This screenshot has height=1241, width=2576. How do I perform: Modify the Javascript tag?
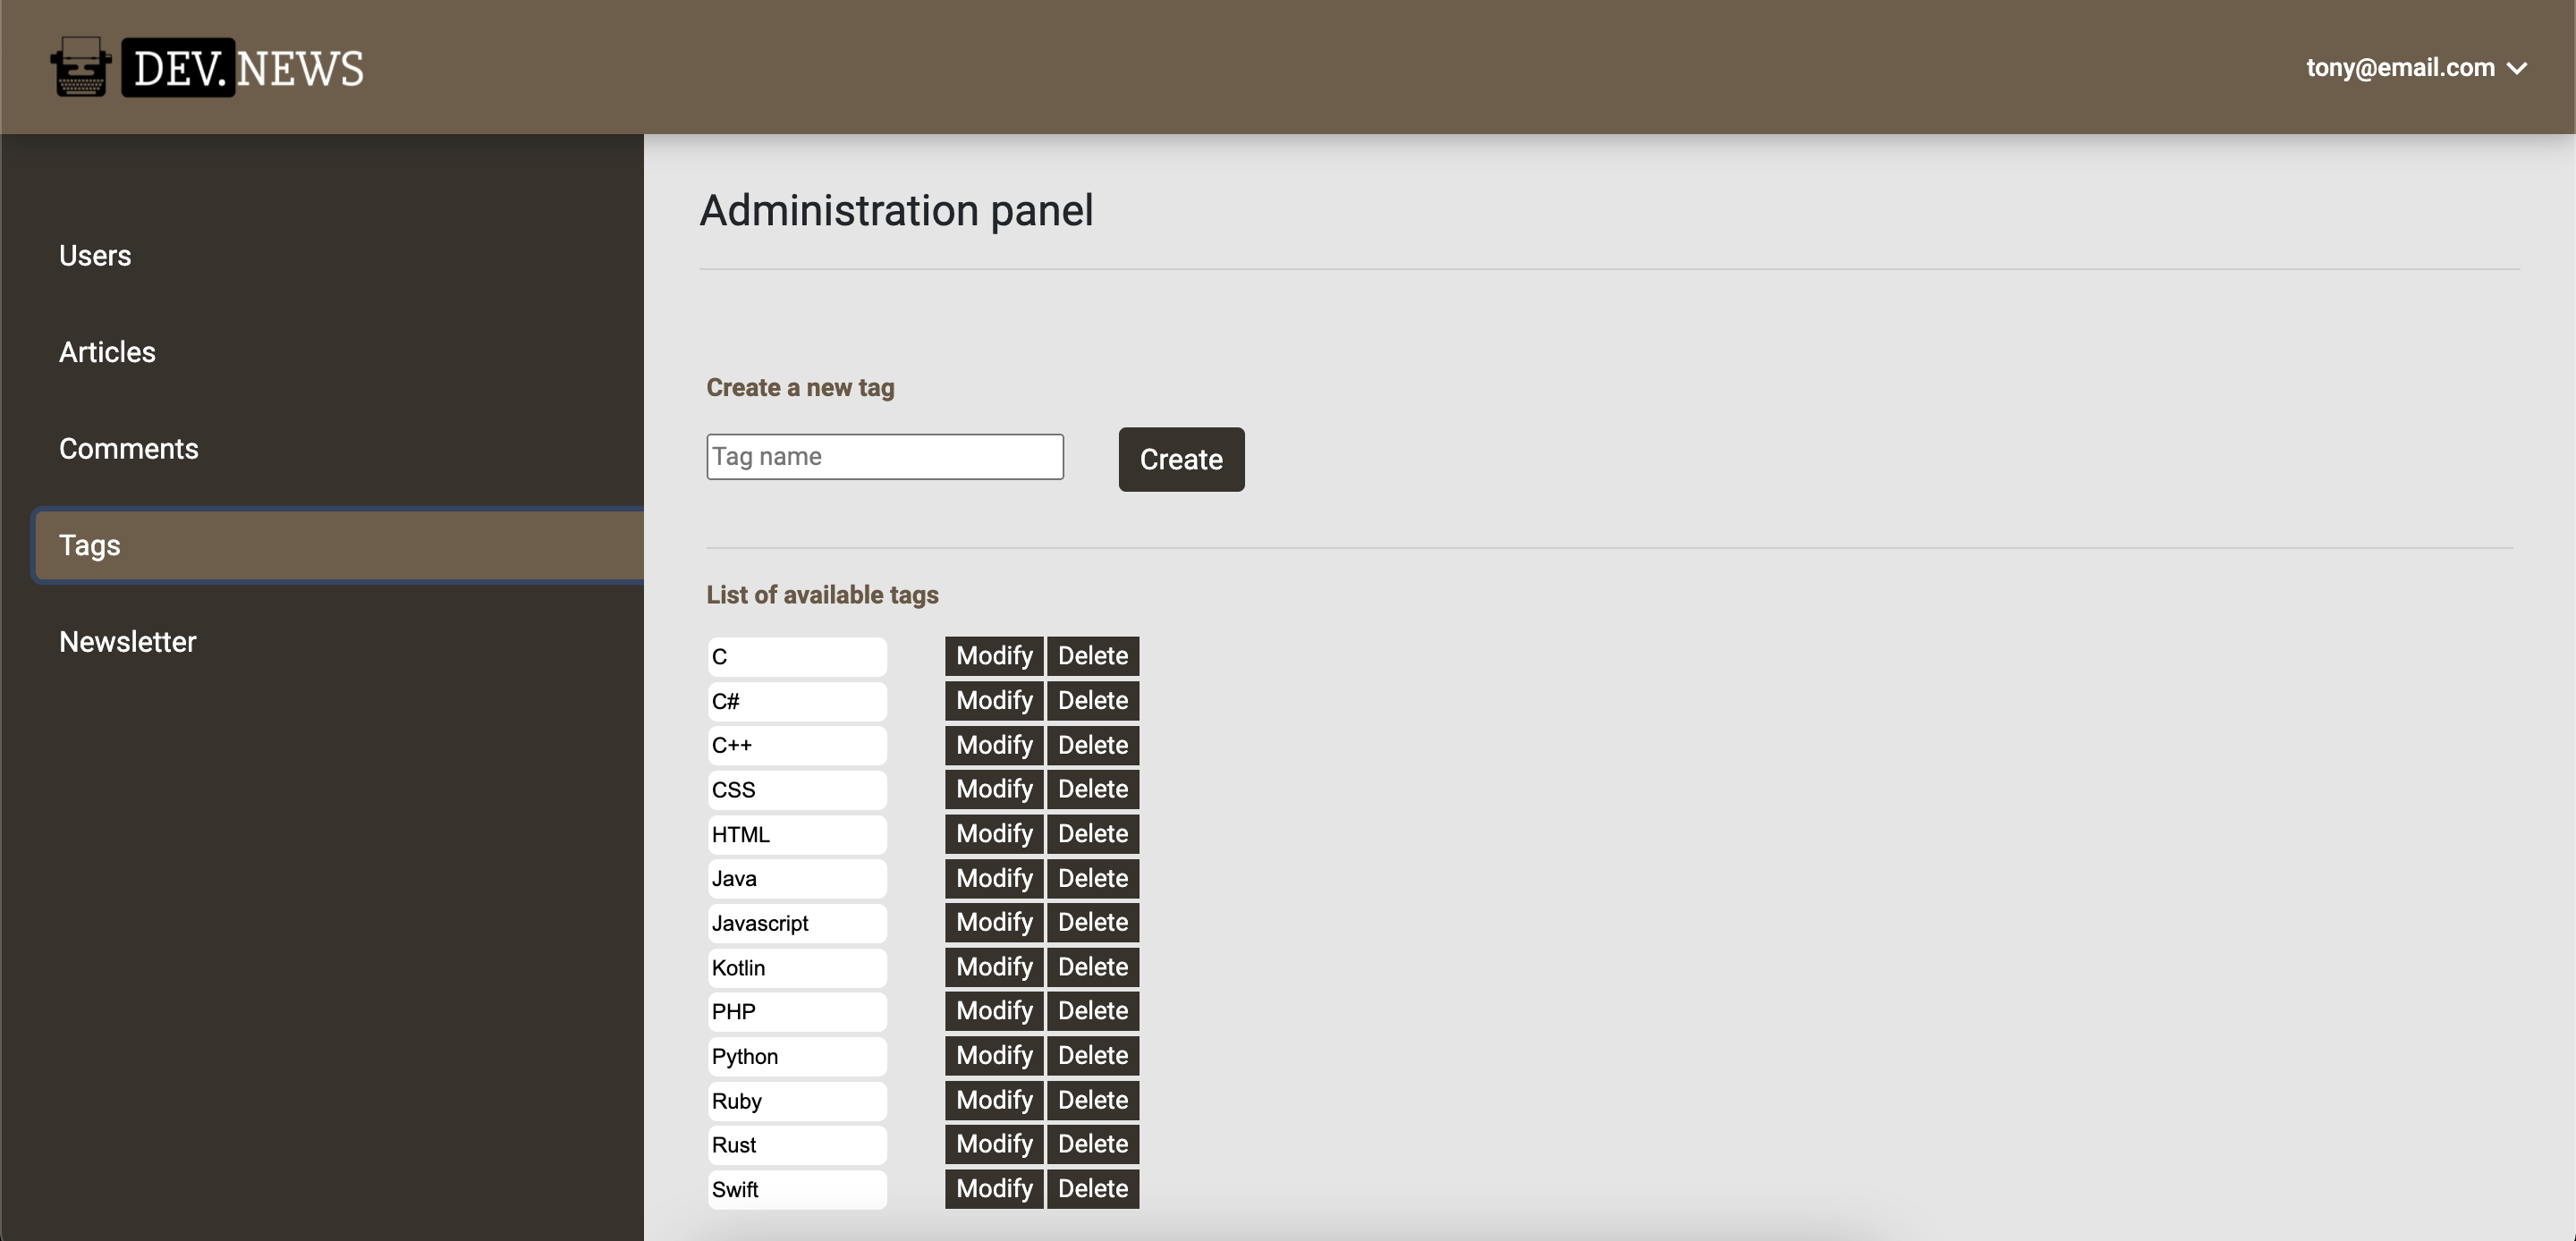993,921
